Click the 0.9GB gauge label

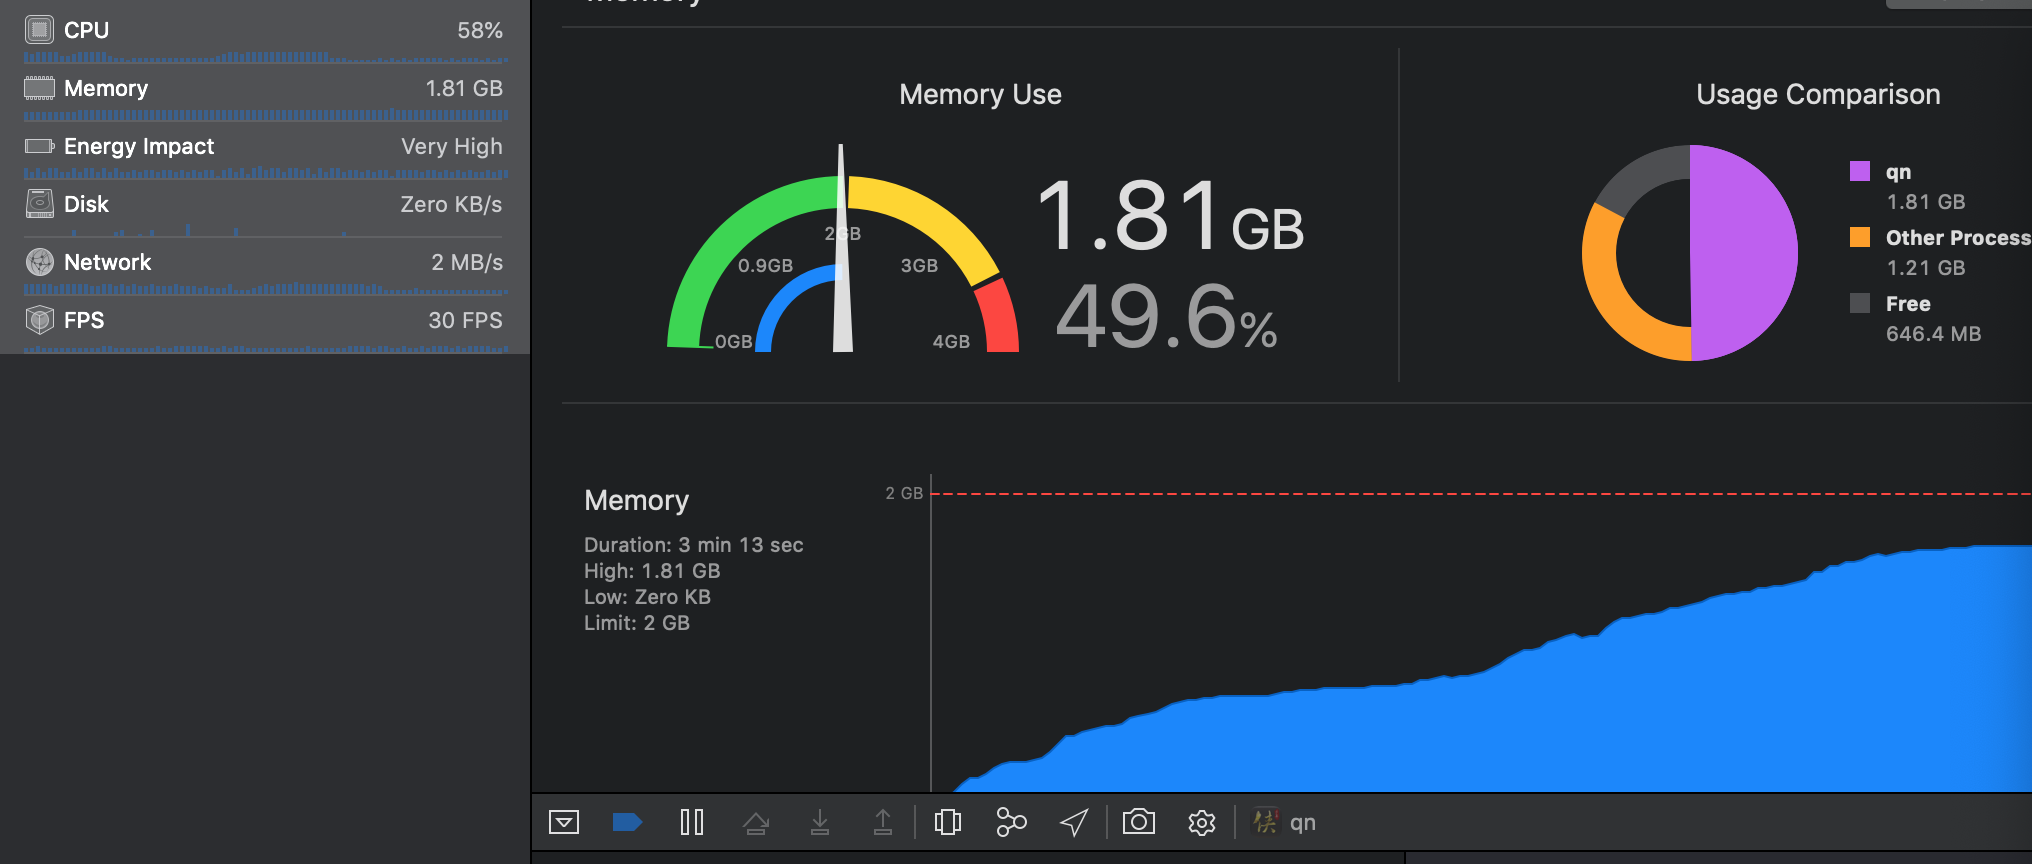[x=765, y=266]
